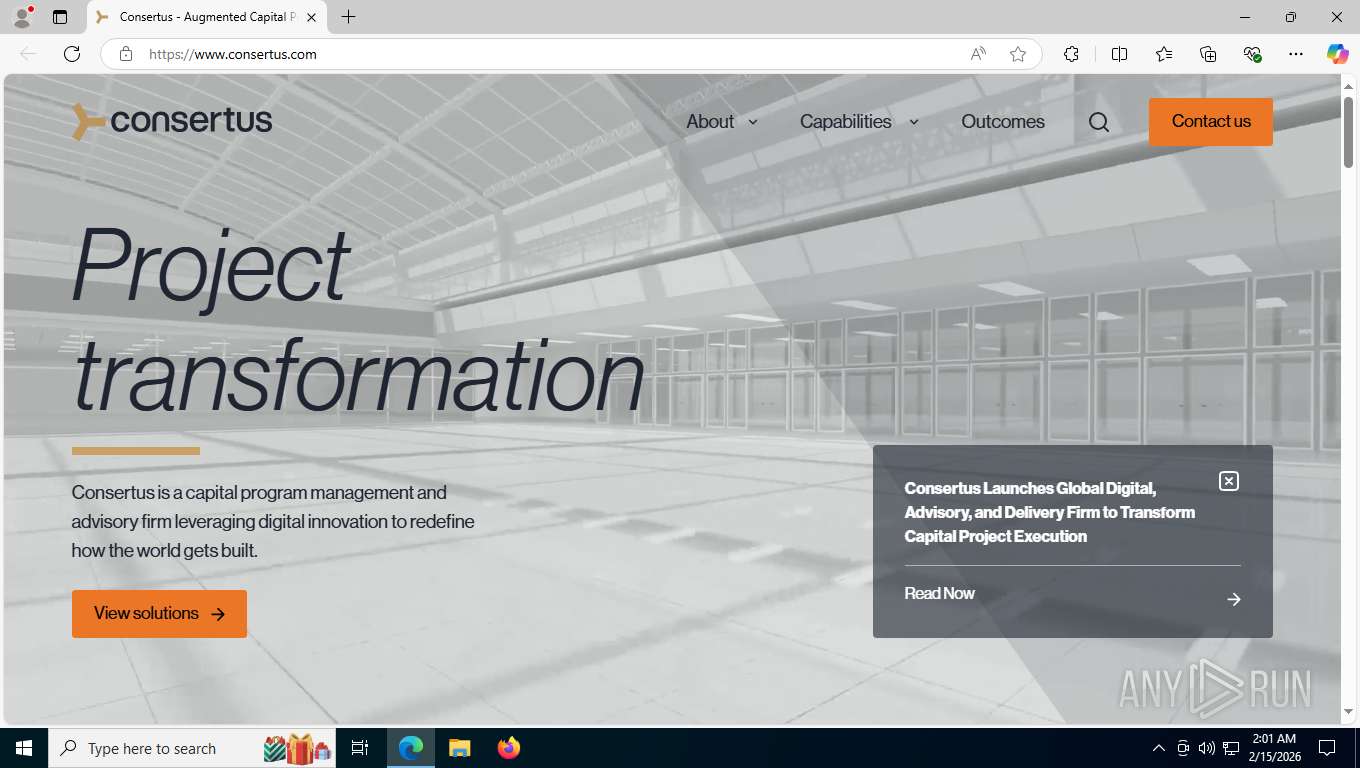
Task: Click the Read Now arrow icon
Action: click(1234, 599)
